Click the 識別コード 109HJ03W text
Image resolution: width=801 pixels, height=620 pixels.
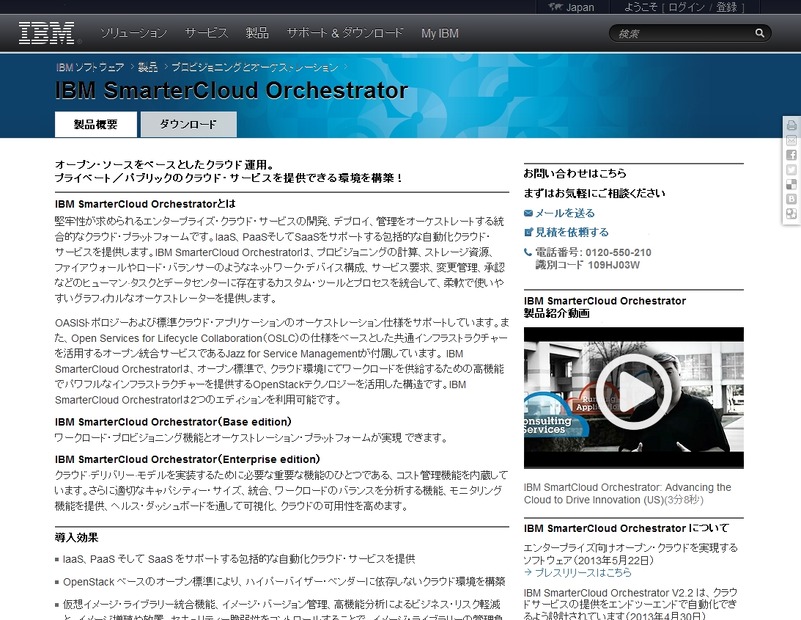tap(587, 265)
